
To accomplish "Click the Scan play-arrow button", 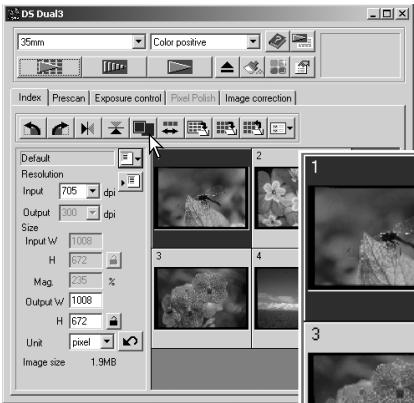I will pyautogui.click(x=179, y=67).
